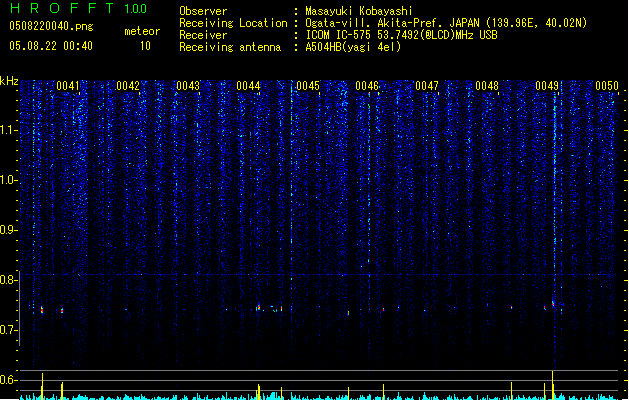The width and height of the screenshot is (629, 400).
Task: Click time marker 0049
Action: click(547, 86)
